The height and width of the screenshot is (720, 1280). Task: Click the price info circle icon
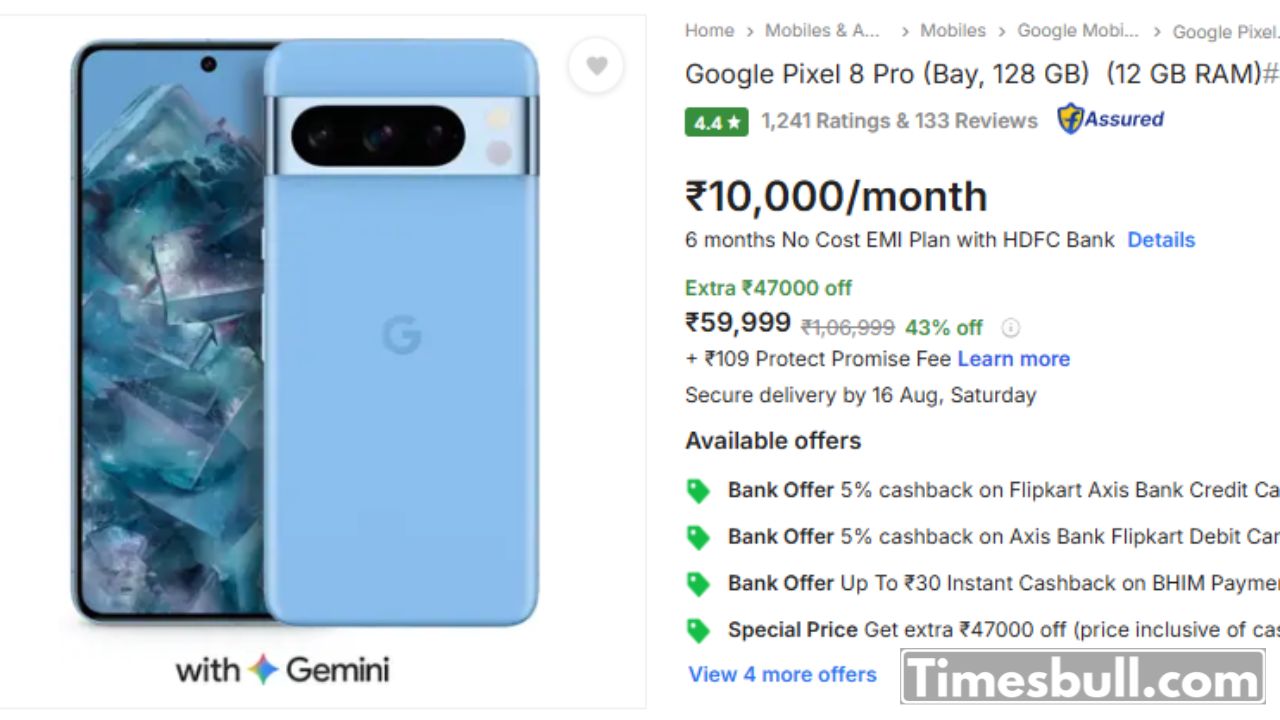coord(1011,328)
